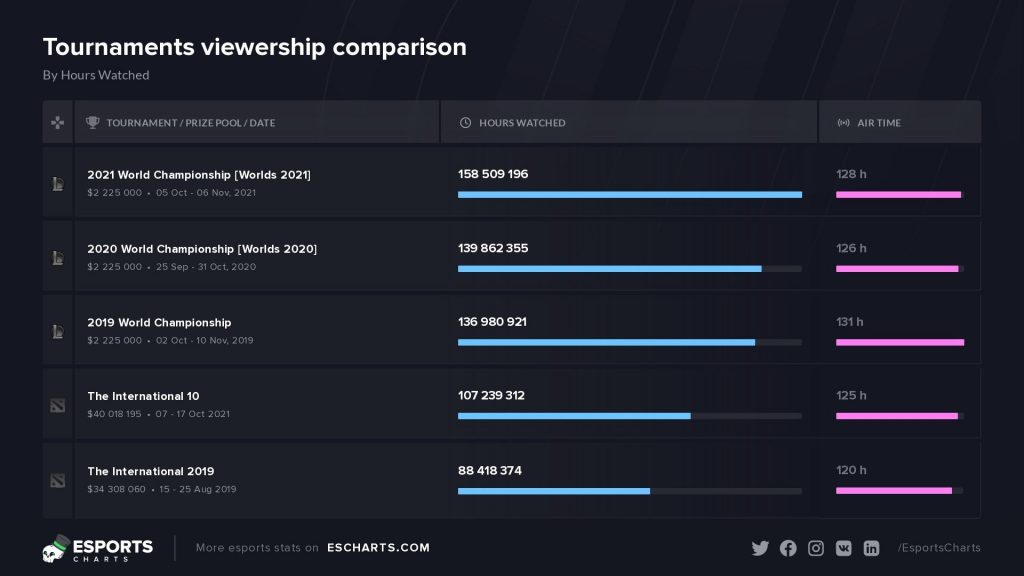Click League of Legends icon for Worlds 2021
The image size is (1024, 576).
pos(58,183)
